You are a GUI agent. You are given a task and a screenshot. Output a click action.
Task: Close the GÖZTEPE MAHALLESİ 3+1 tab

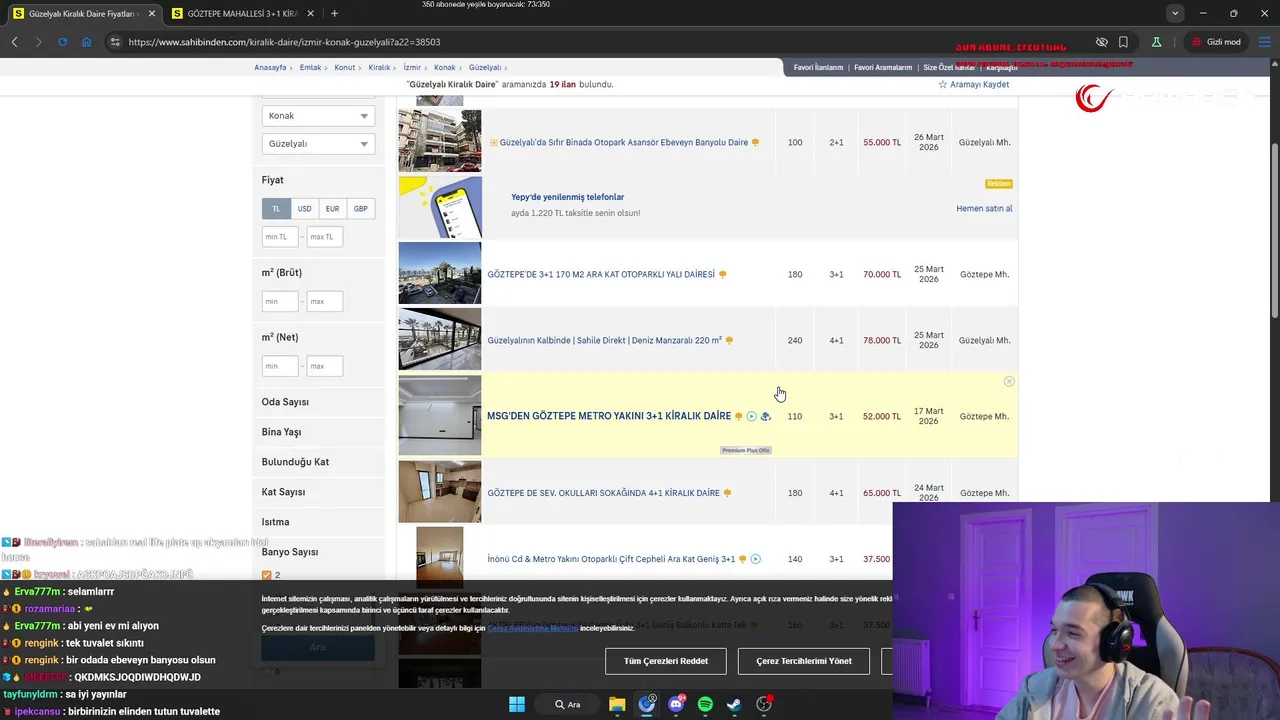tap(311, 13)
